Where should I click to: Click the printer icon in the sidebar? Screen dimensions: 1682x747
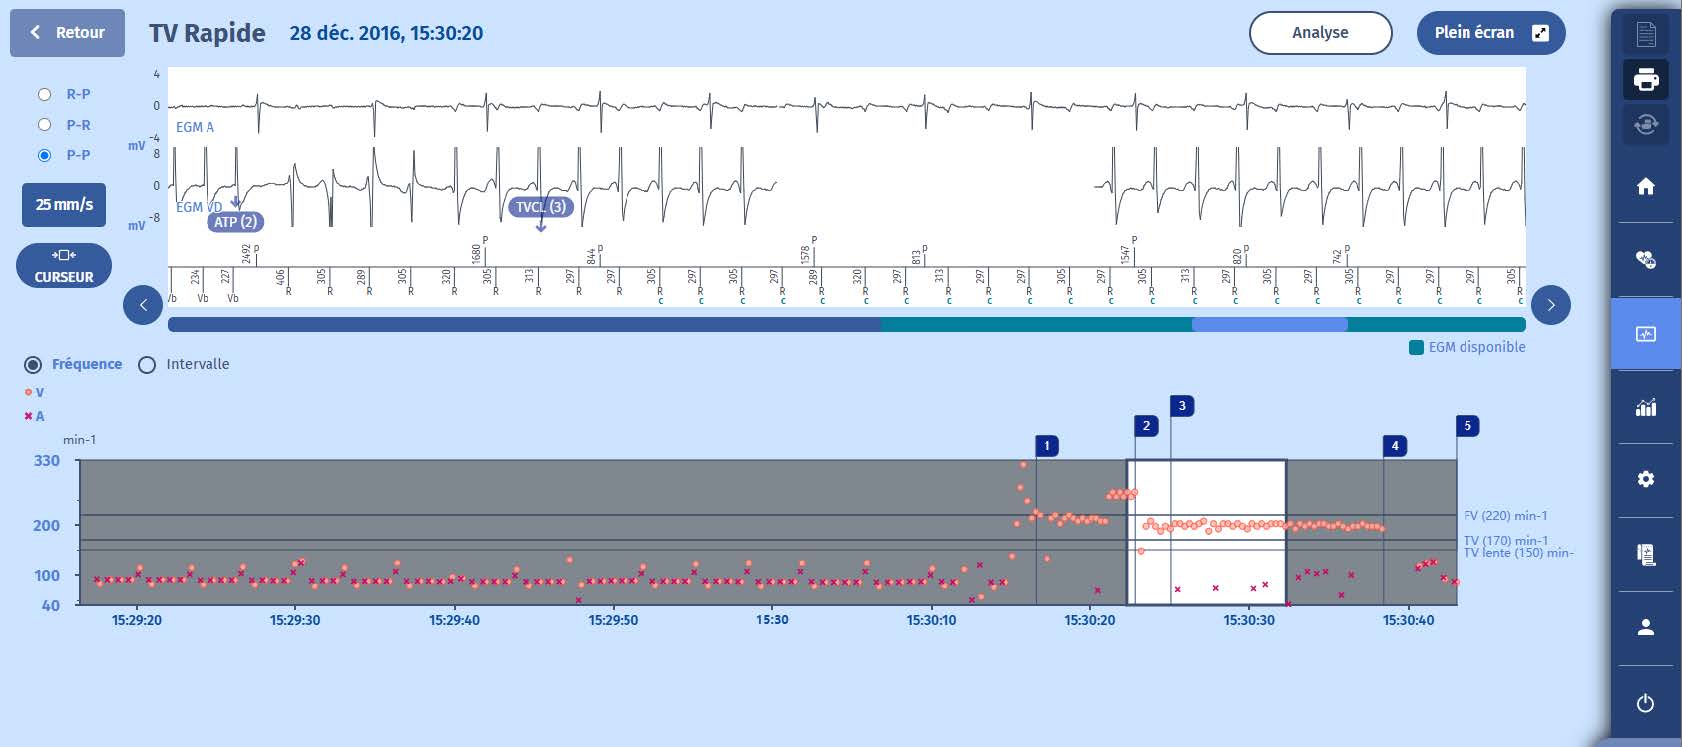coord(1645,79)
